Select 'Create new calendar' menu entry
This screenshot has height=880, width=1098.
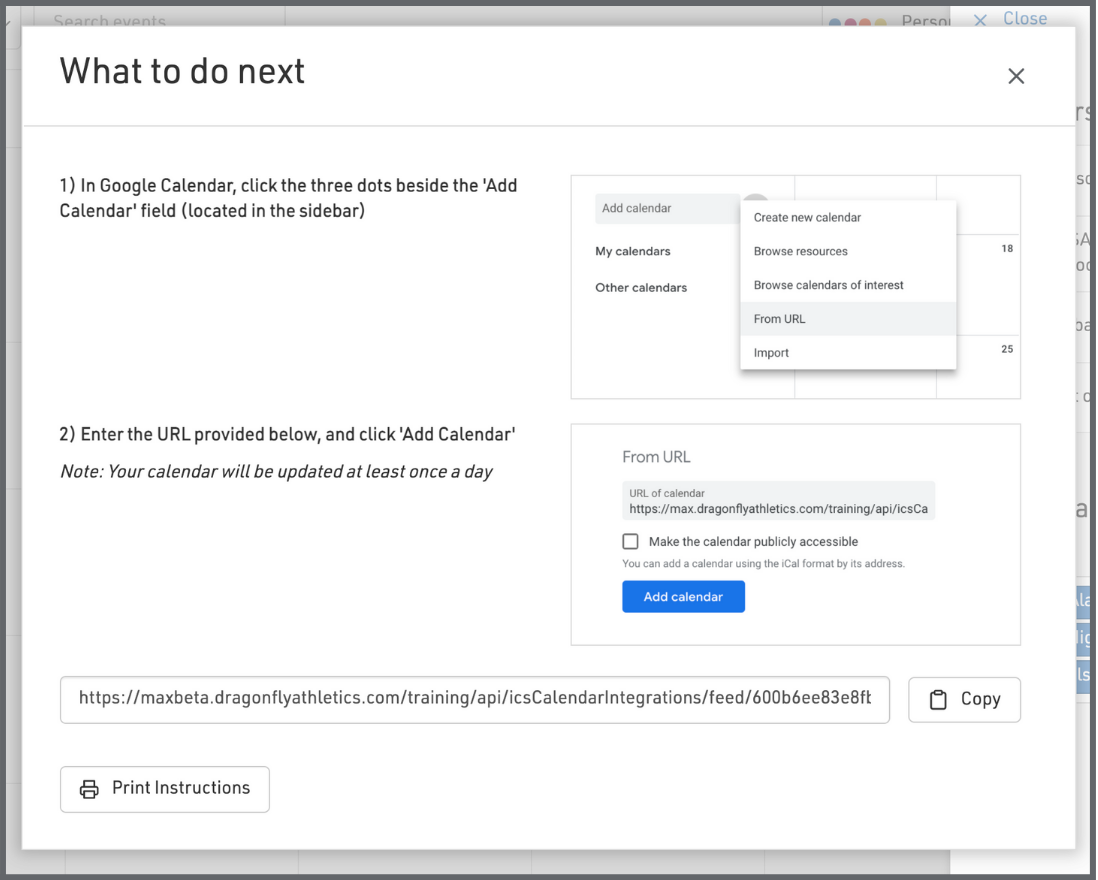point(807,217)
